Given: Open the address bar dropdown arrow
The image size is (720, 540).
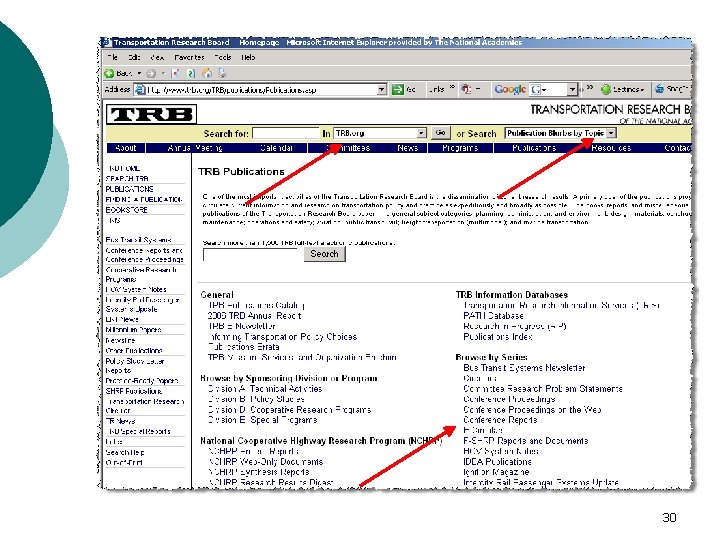Looking at the screenshot, I should 382,90.
